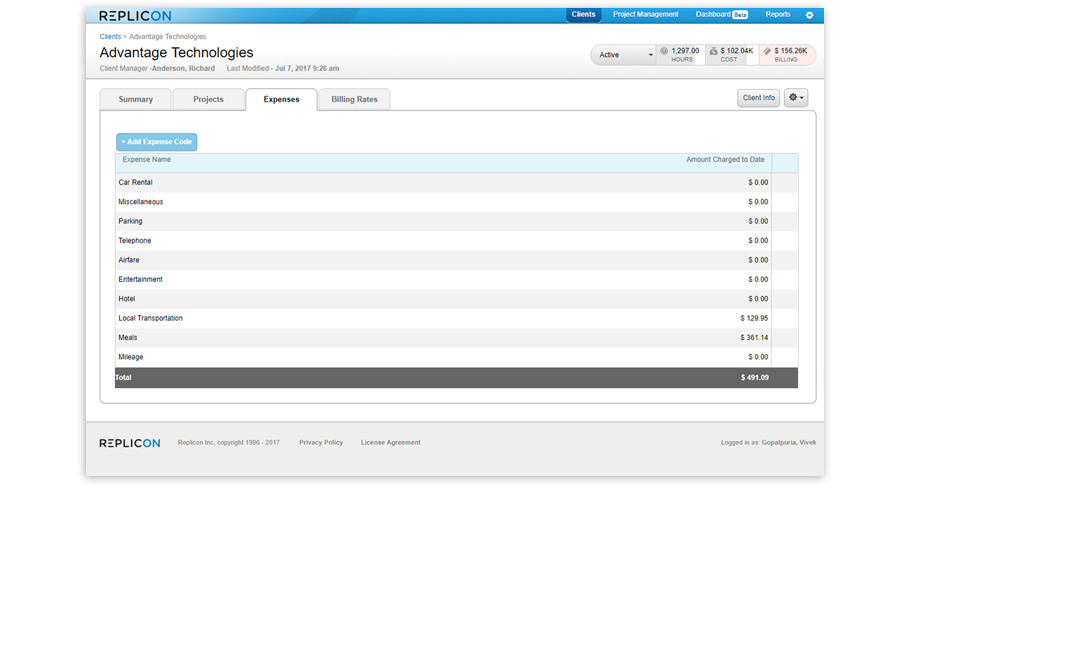The height and width of the screenshot is (665, 1080).
Task: Click the Advantage Technologies page title
Action: coord(176,52)
